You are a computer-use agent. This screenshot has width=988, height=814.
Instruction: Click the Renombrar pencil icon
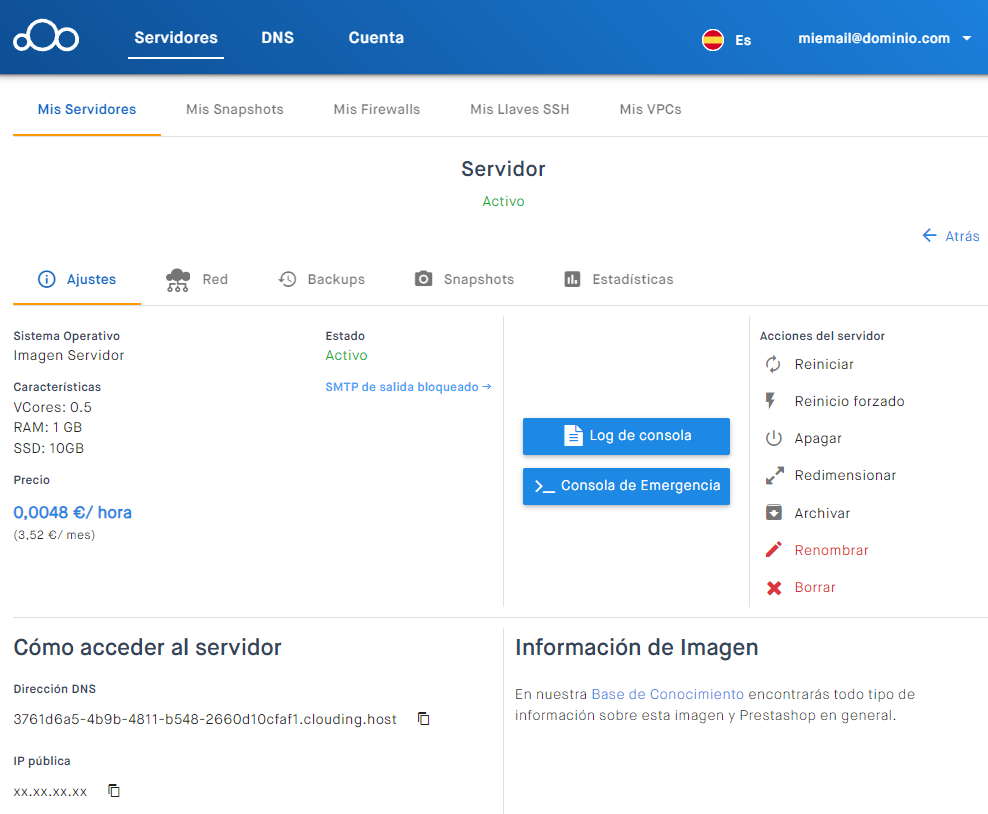tap(773, 550)
